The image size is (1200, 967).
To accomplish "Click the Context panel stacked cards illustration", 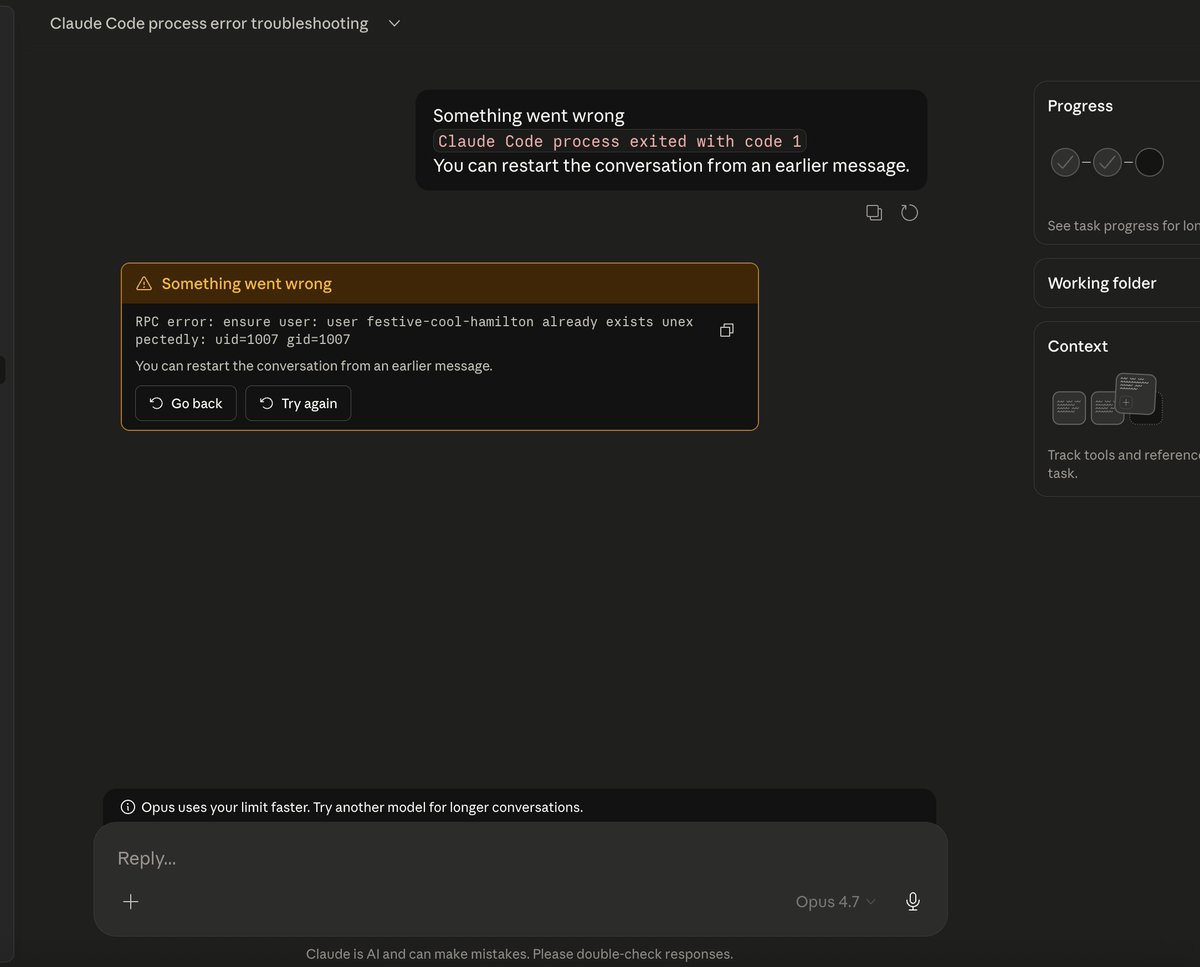I will coord(1108,399).
